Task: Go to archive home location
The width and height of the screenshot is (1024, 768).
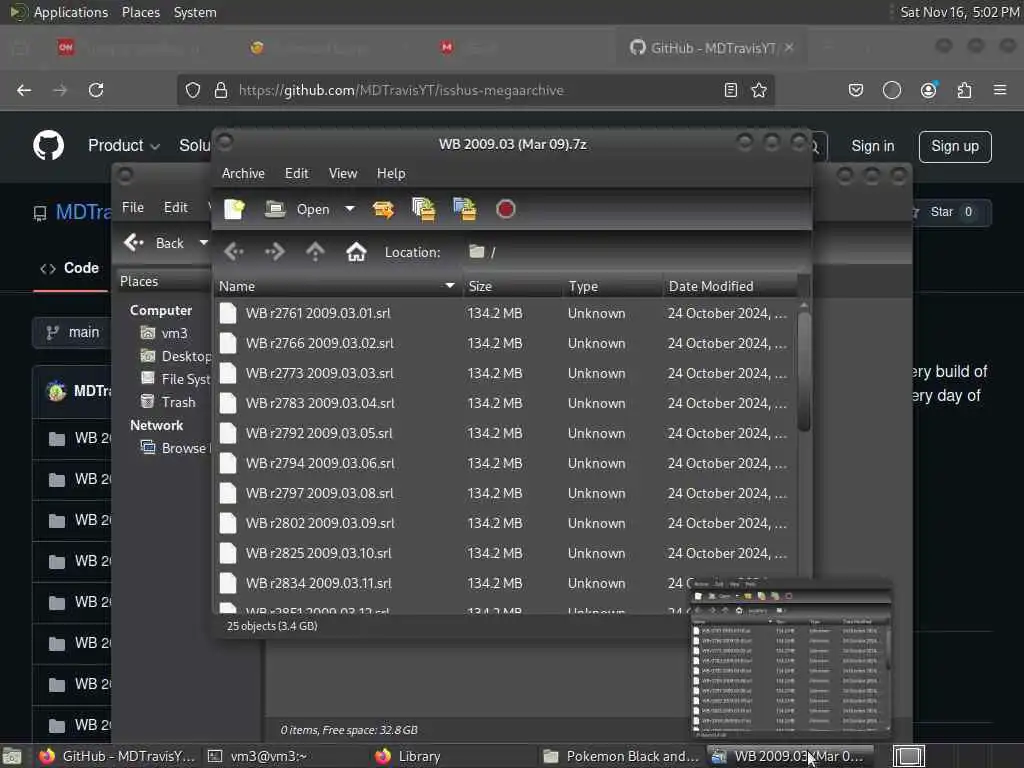Action: (356, 251)
